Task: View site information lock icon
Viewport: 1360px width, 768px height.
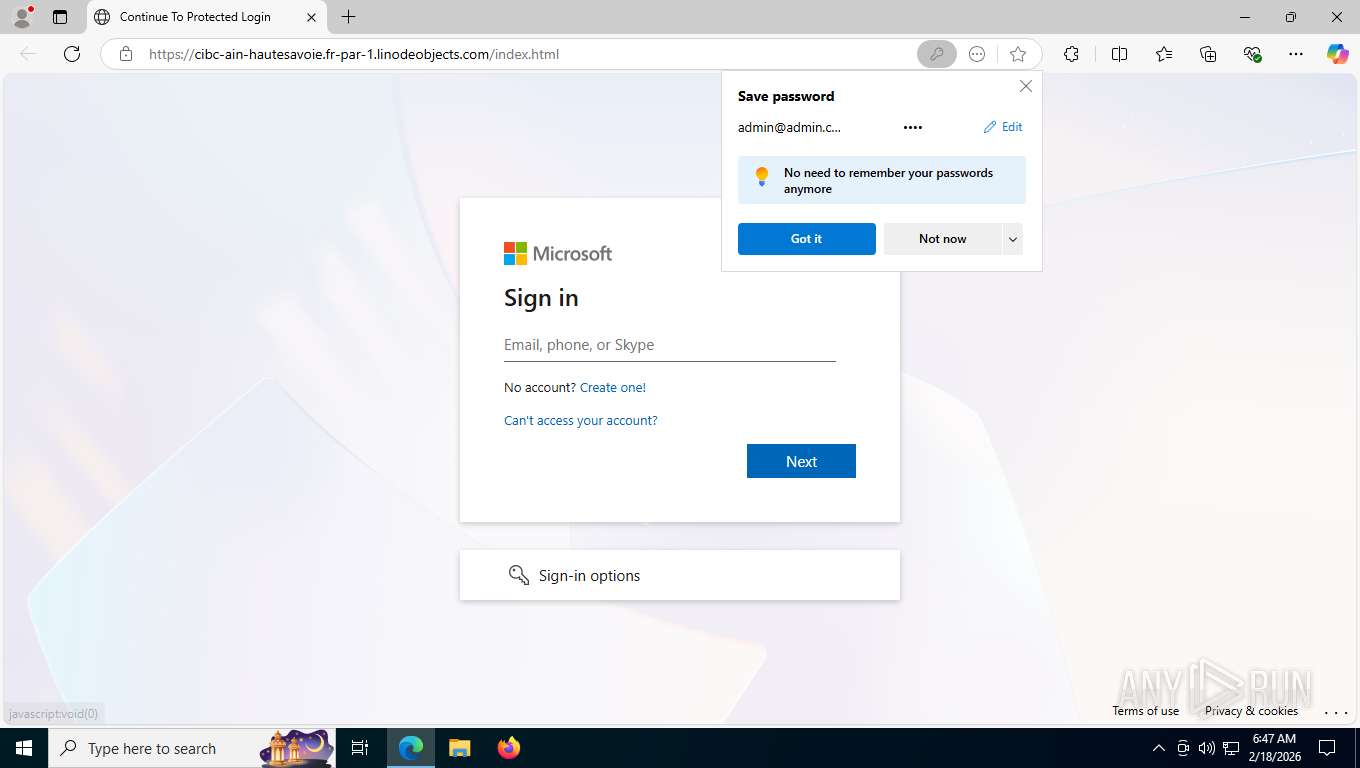Action: (x=126, y=54)
